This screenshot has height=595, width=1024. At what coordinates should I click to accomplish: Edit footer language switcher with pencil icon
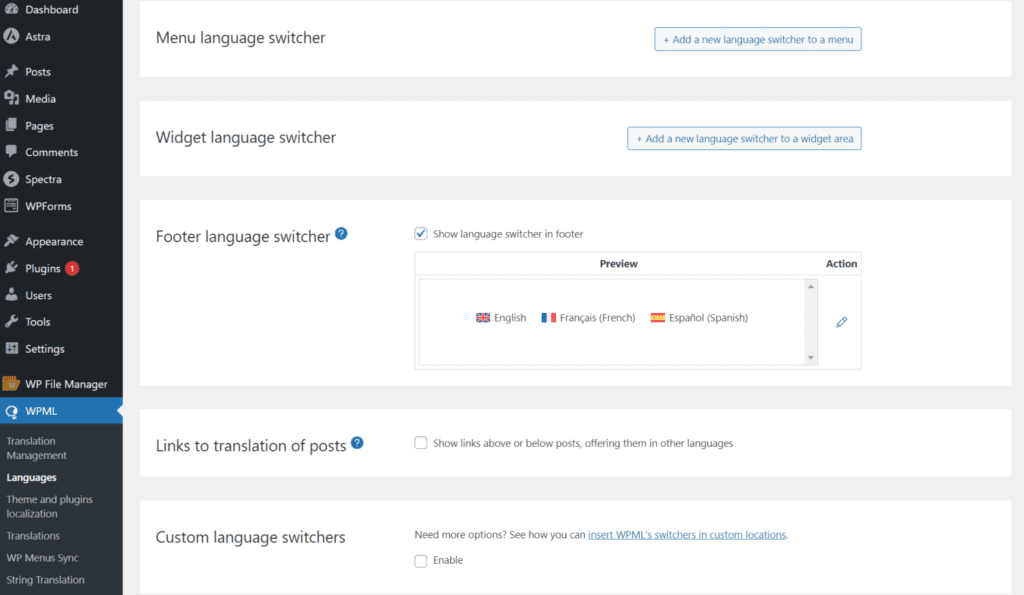click(842, 322)
